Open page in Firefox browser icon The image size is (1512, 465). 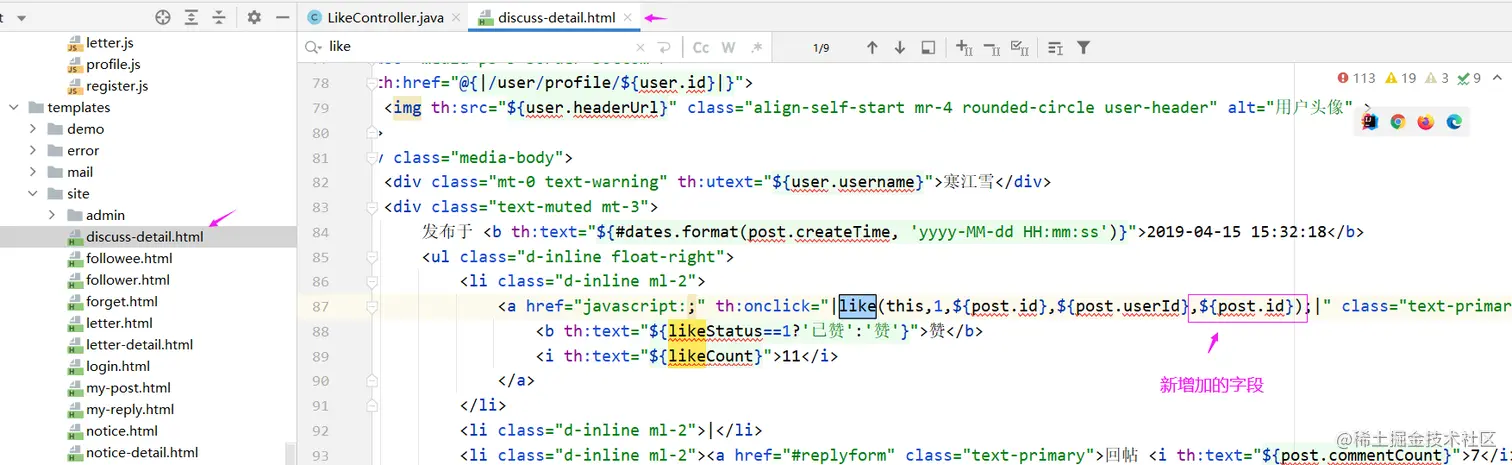(x=1426, y=121)
